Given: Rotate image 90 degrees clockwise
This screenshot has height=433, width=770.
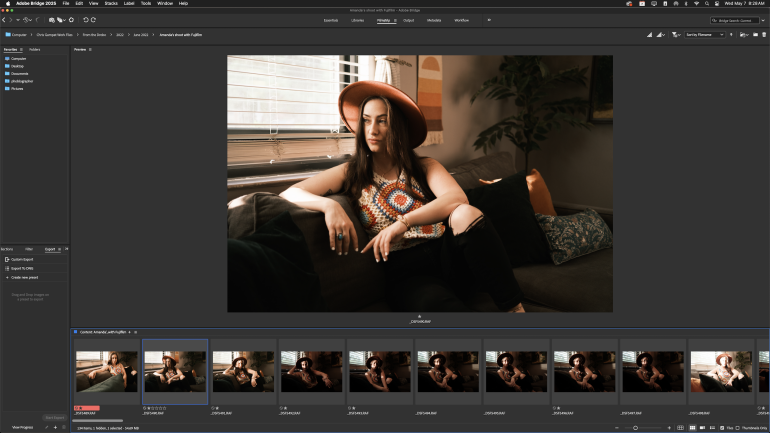Looking at the screenshot, I should coord(93,20).
